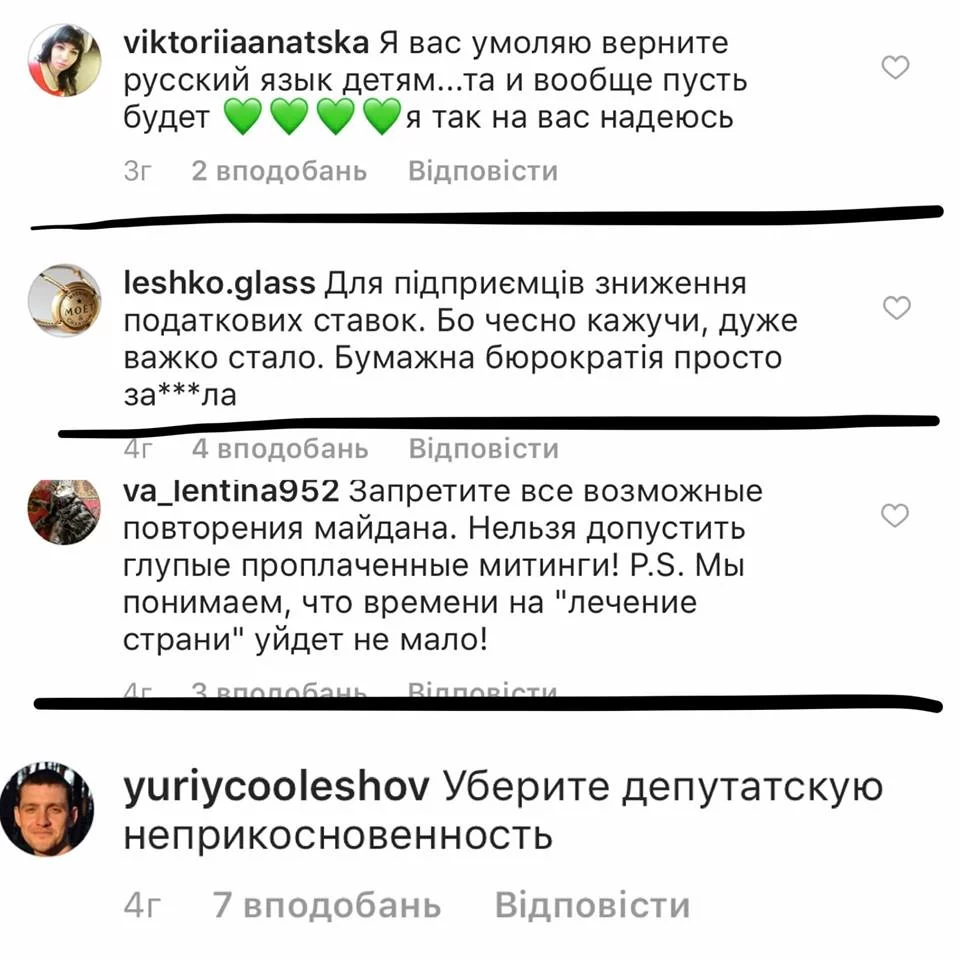
Task: Open viktoriiaanatska's profile picture
Action: click(65, 60)
